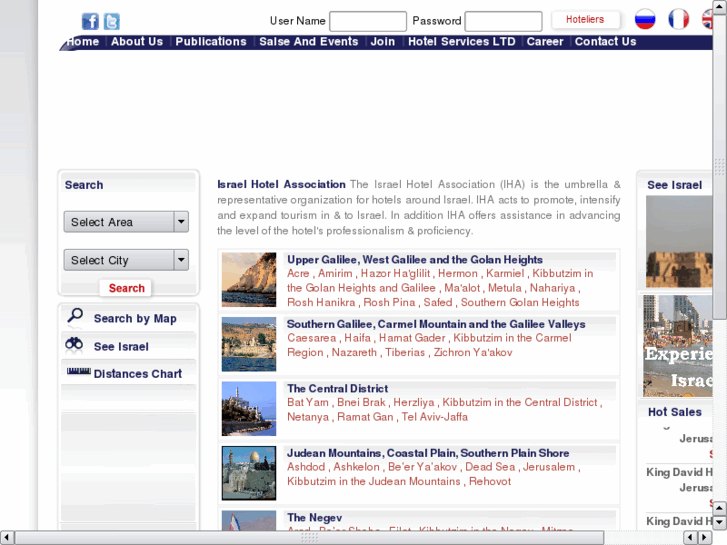Open The Central District heading

click(338, 389)
